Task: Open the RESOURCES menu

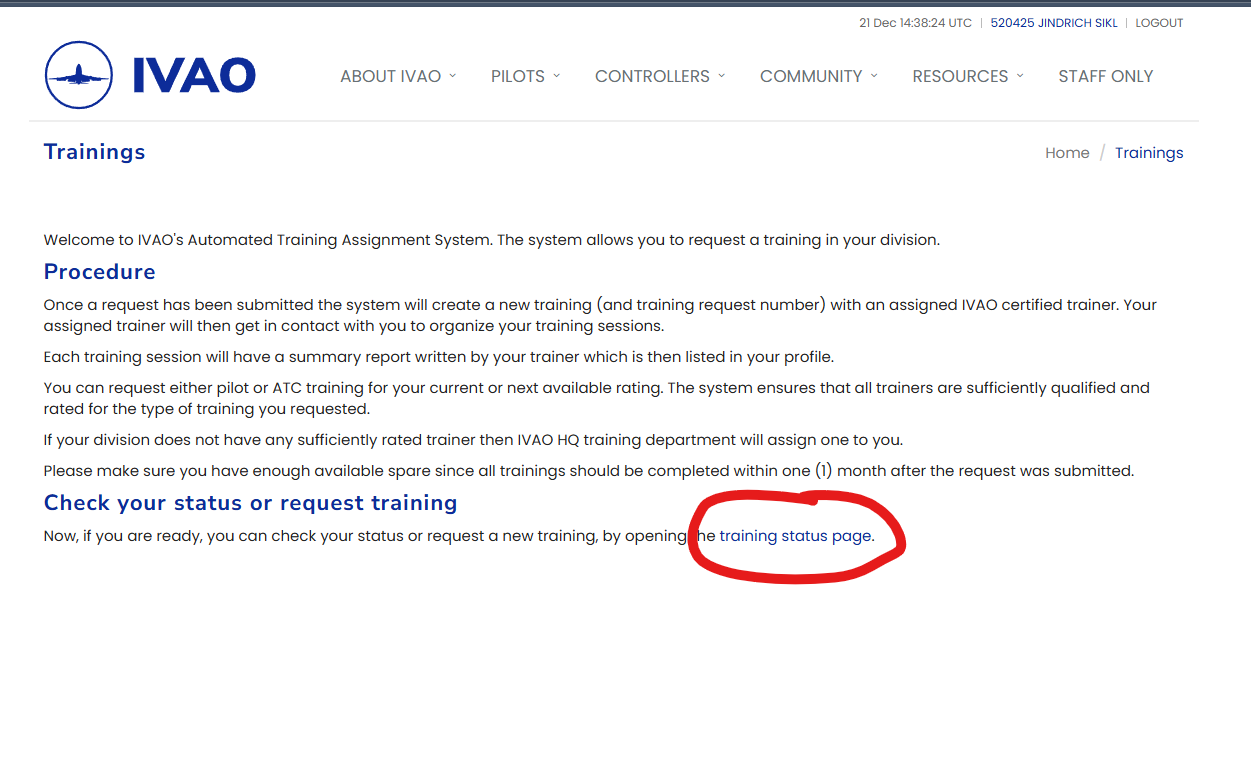Action: coord(960,76)
